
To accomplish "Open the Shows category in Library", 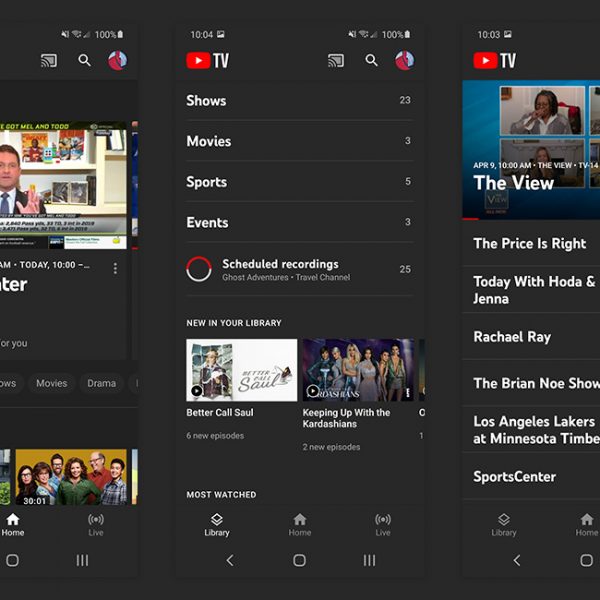I will [x=299, y=100].
